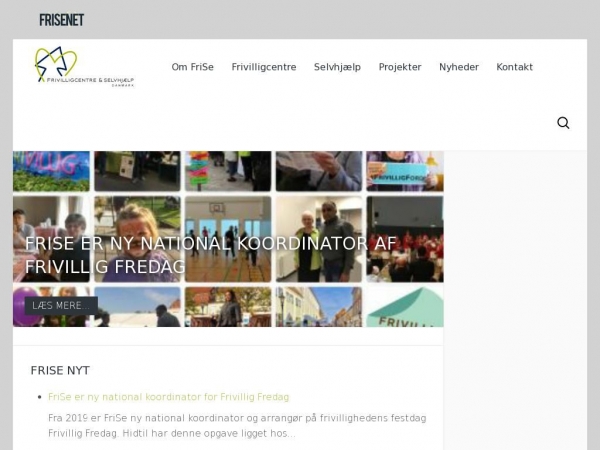This screenshot has width=600, height=450.
Task: Click the news excerpt starting 'Fra 2019 er FriSe'
Action: (237, 426)
